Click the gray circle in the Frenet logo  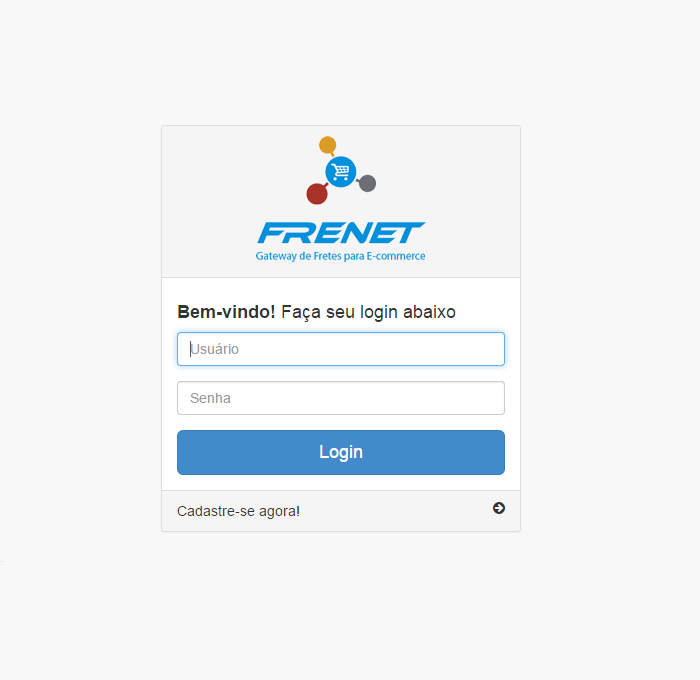(367, 183)
